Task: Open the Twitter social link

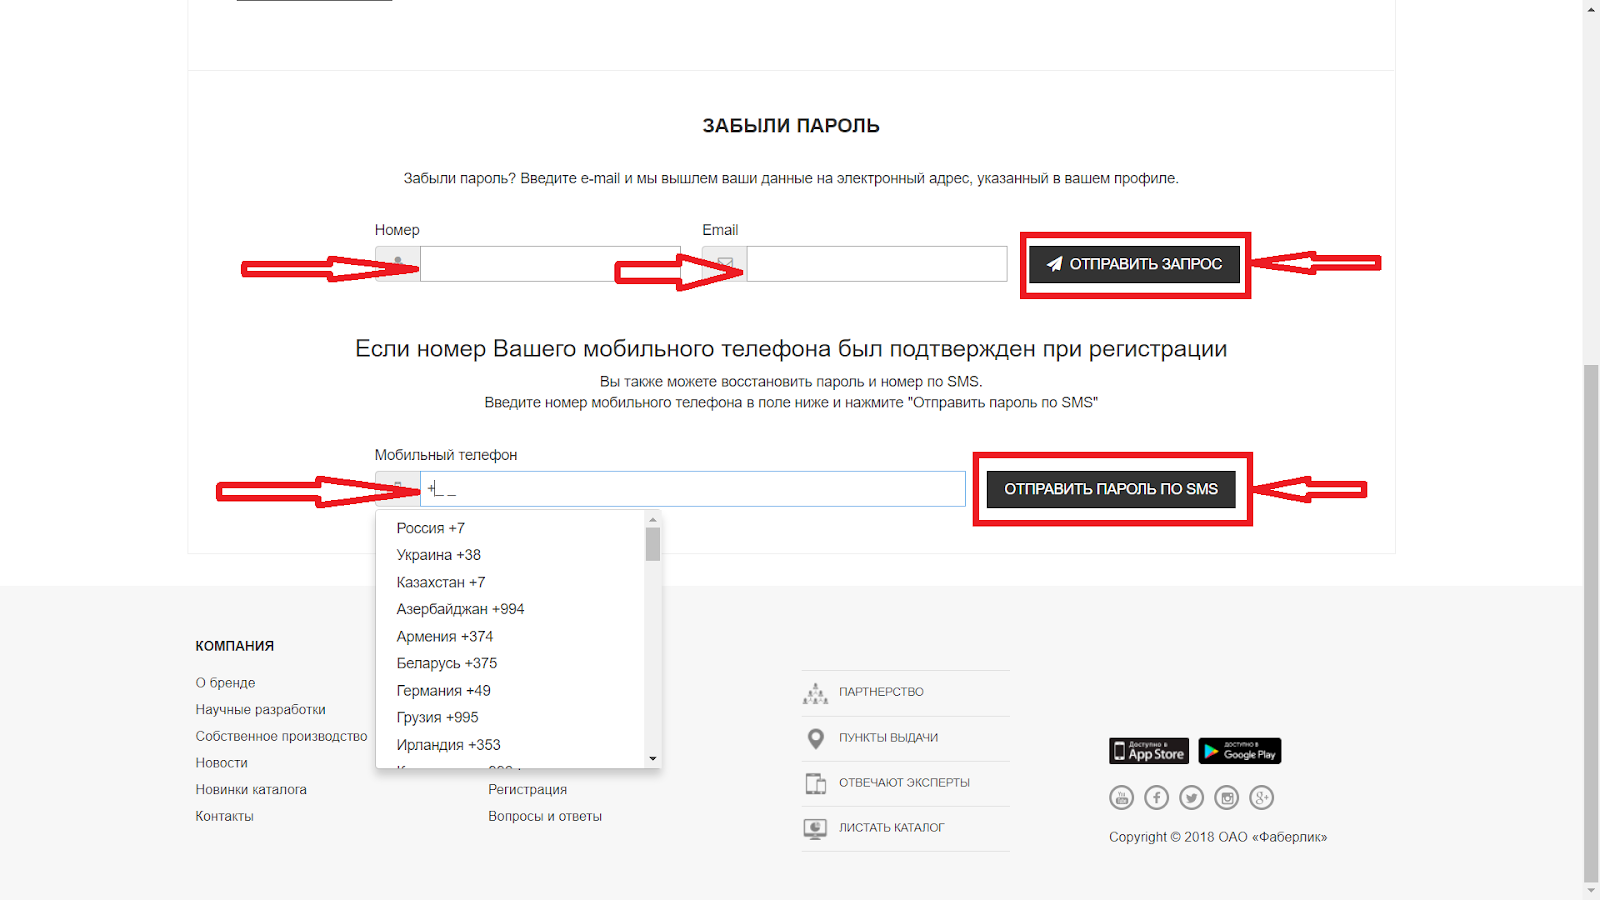Action: pyautogui.click(x=1191, y=797)
